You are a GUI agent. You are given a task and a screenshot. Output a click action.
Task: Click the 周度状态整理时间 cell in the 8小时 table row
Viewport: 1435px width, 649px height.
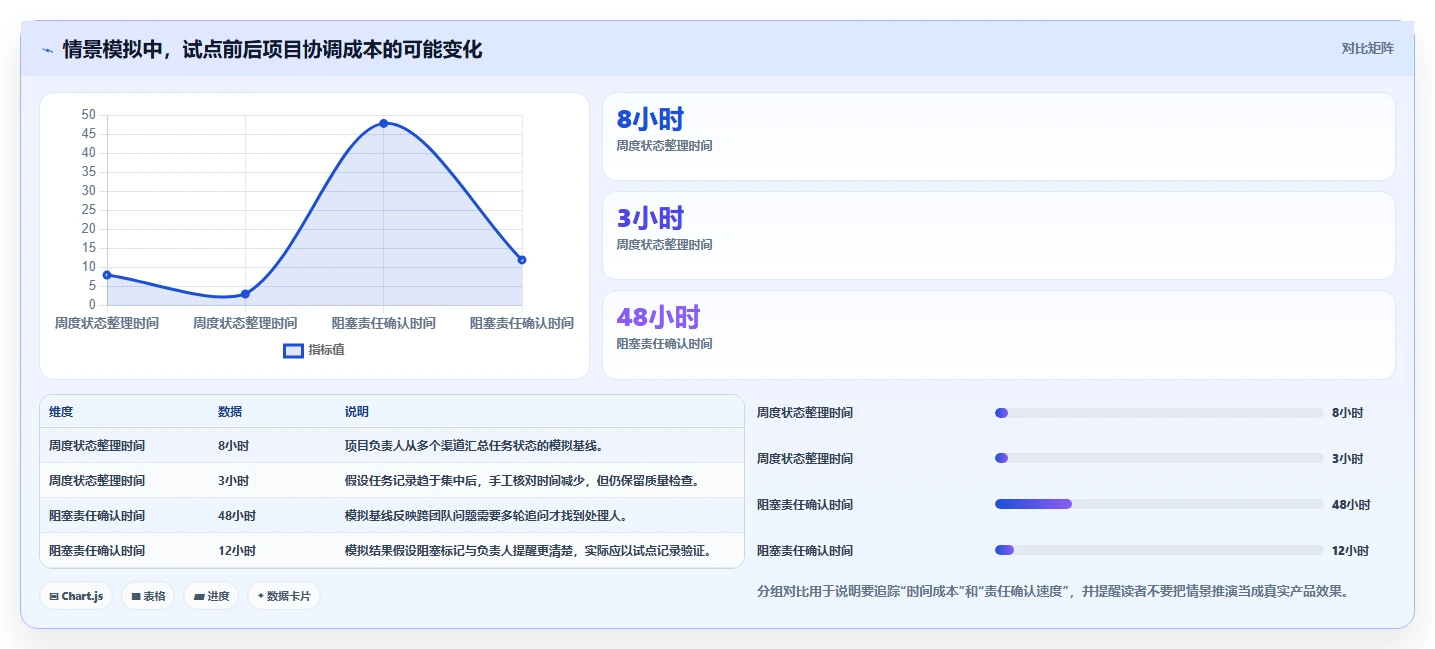click(97, 446)
